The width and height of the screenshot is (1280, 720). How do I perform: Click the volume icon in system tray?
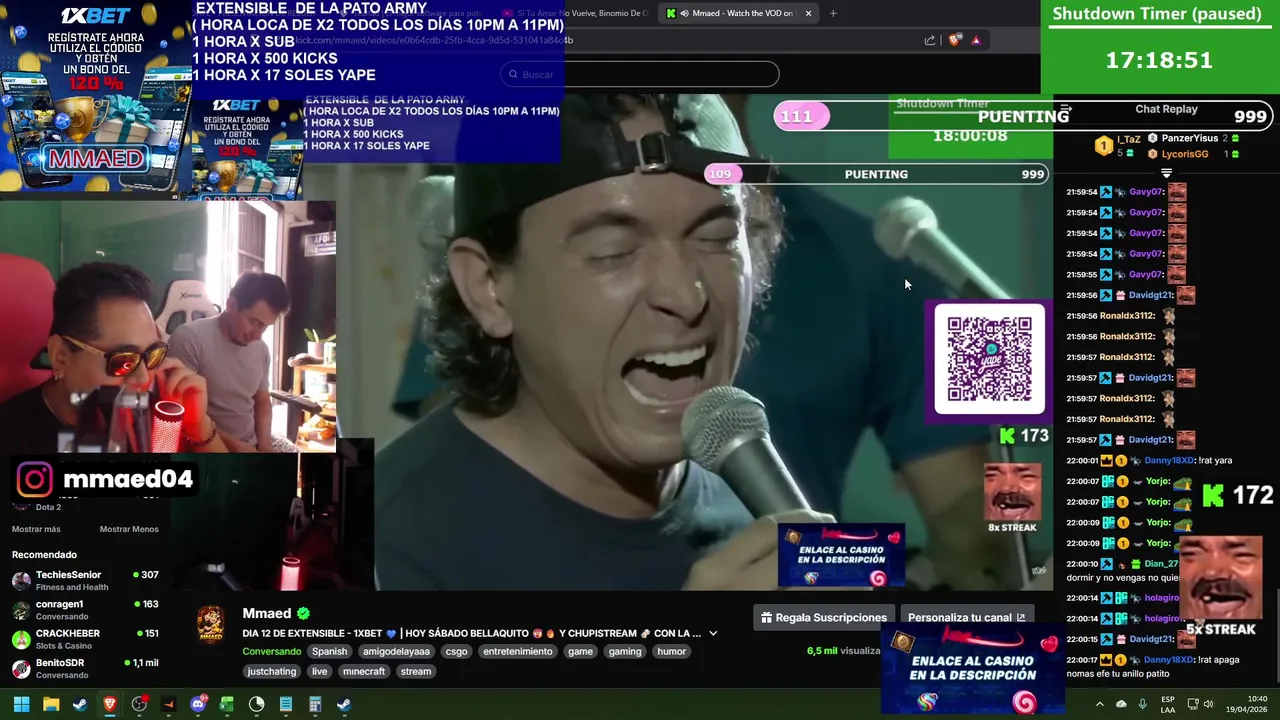pyautogui.click(x=1208, y=704)
